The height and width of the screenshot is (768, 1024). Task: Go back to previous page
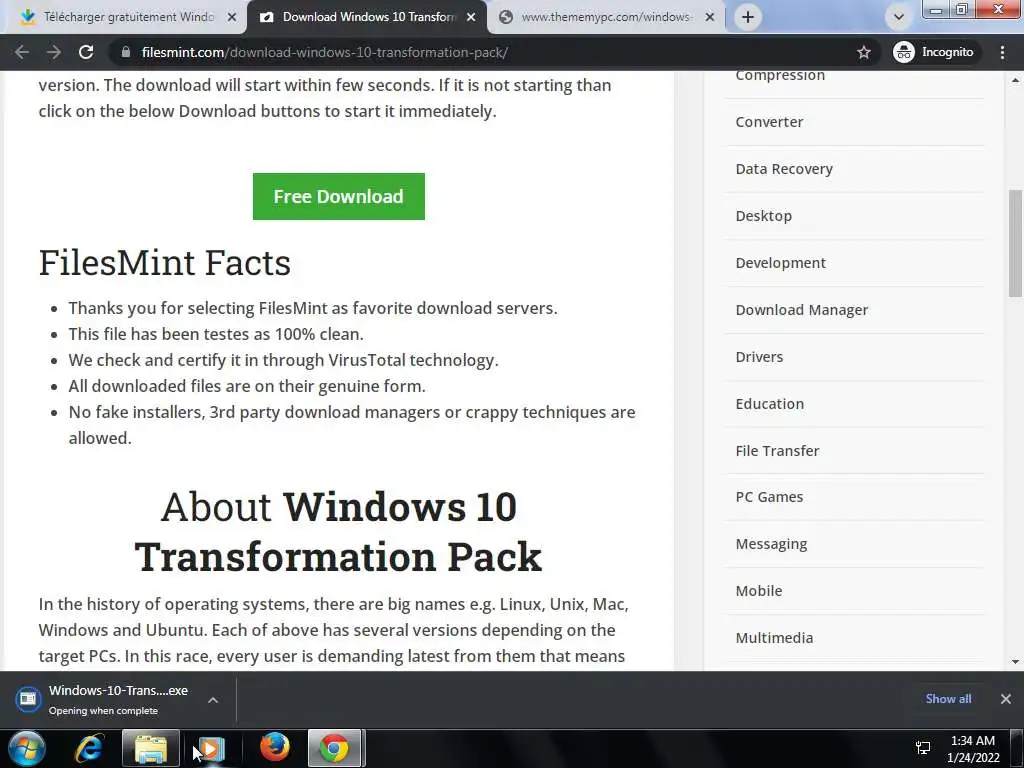[22, 52]
